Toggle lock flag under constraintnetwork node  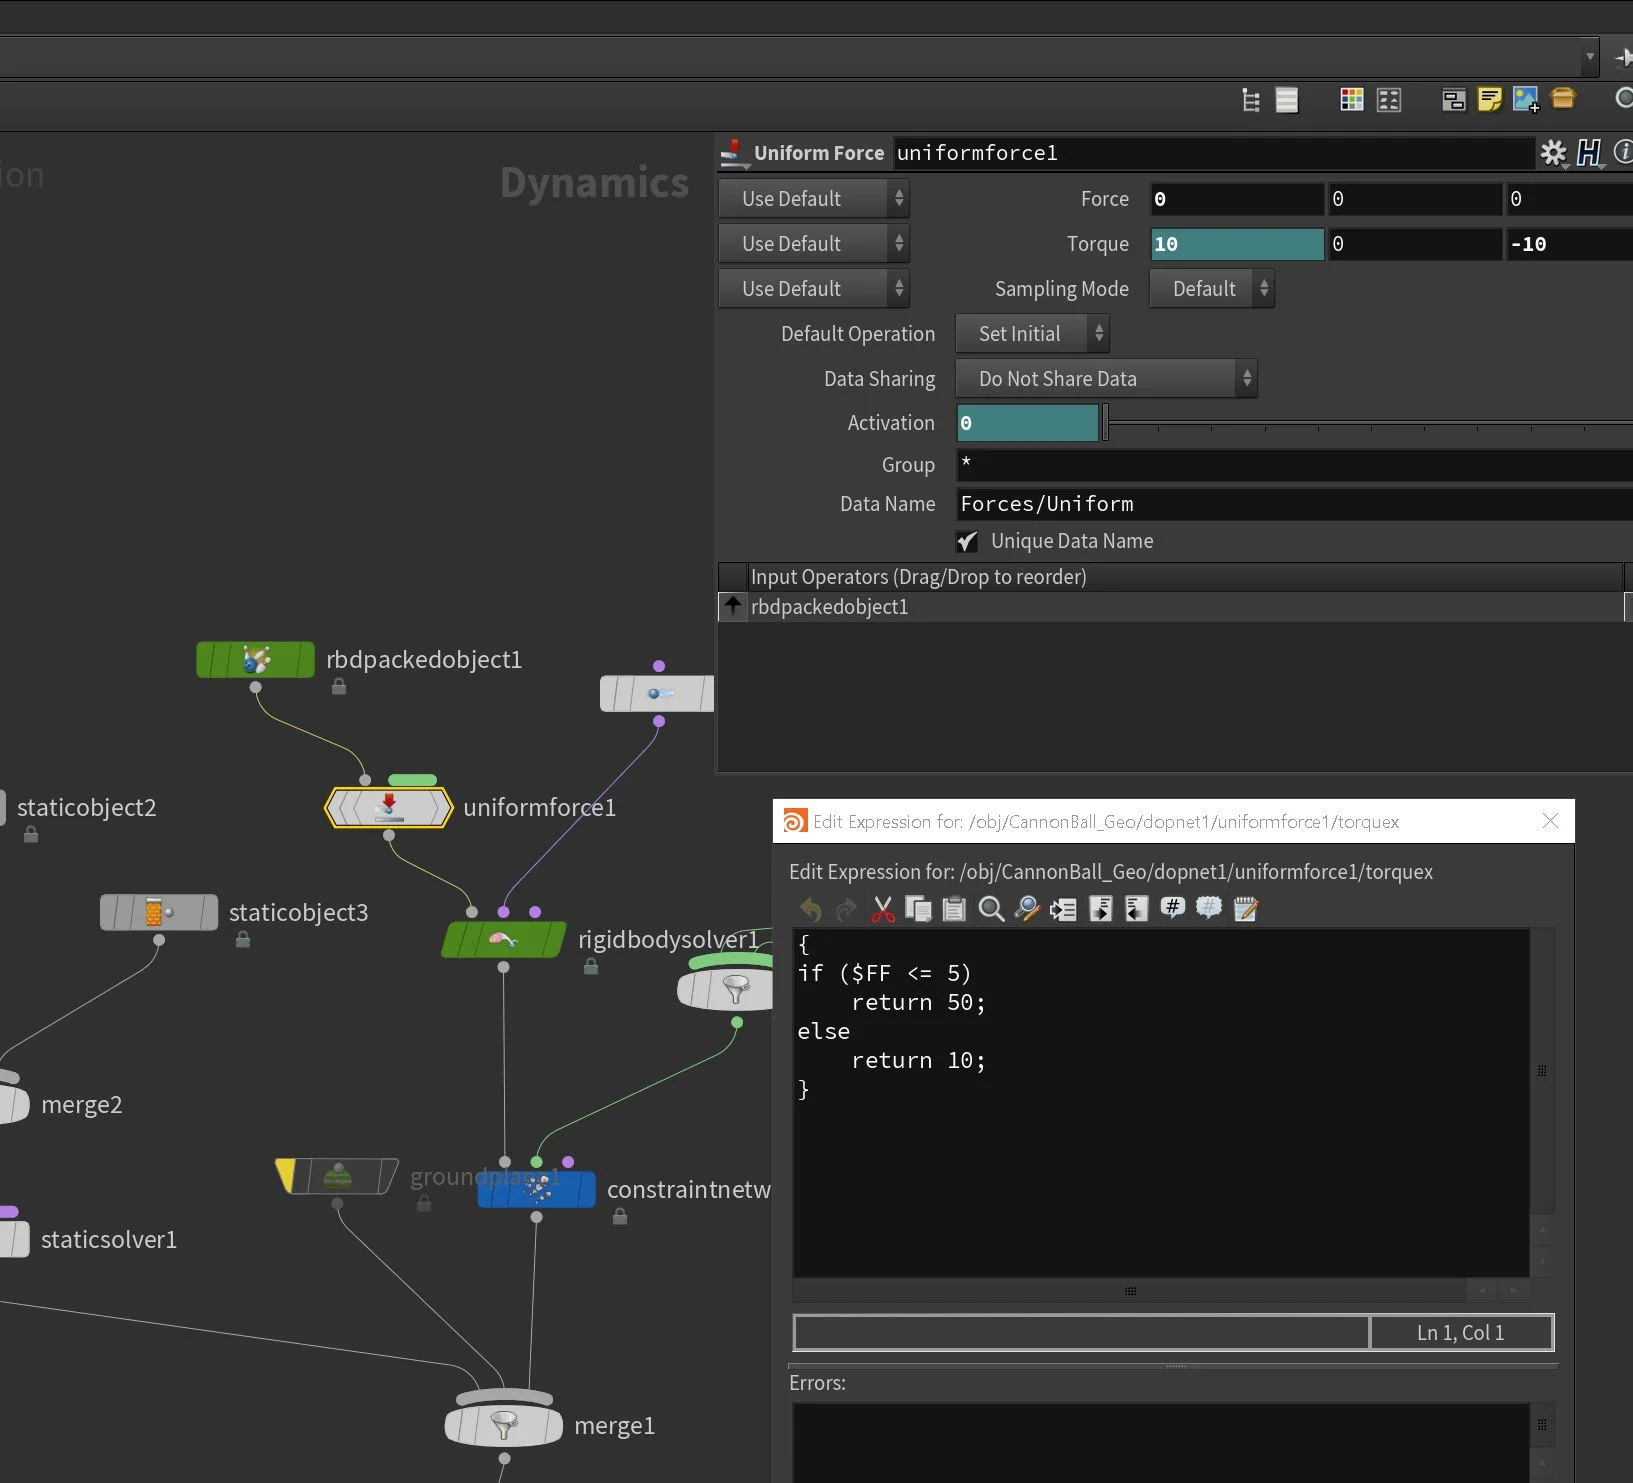coord(620,1216)
